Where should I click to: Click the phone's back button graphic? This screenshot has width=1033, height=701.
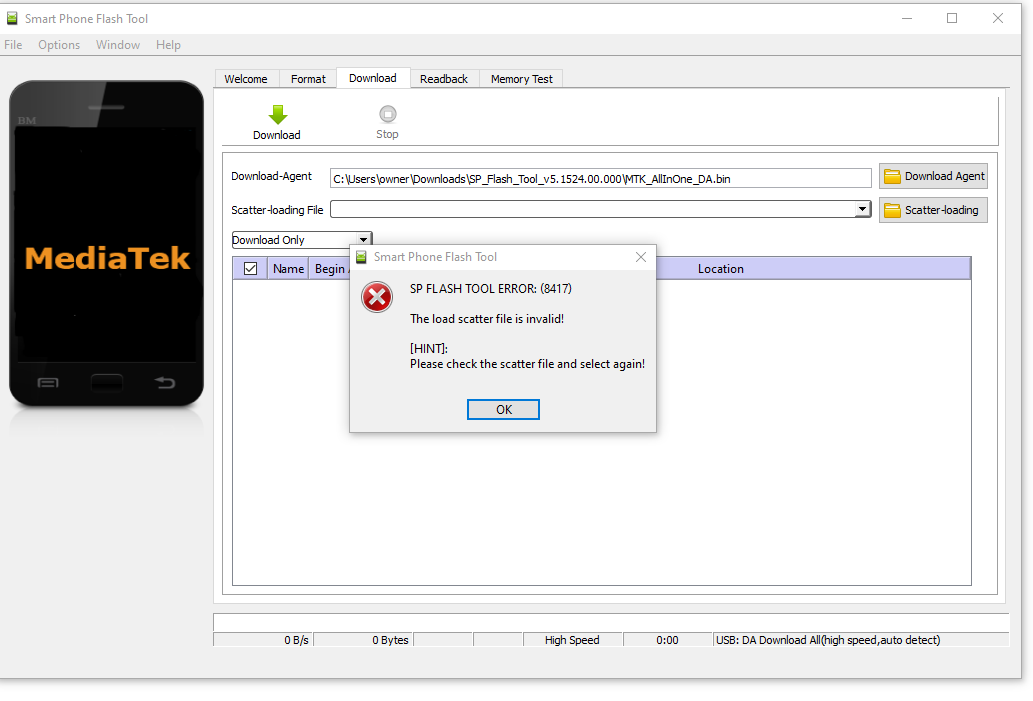tap(165, 382)
